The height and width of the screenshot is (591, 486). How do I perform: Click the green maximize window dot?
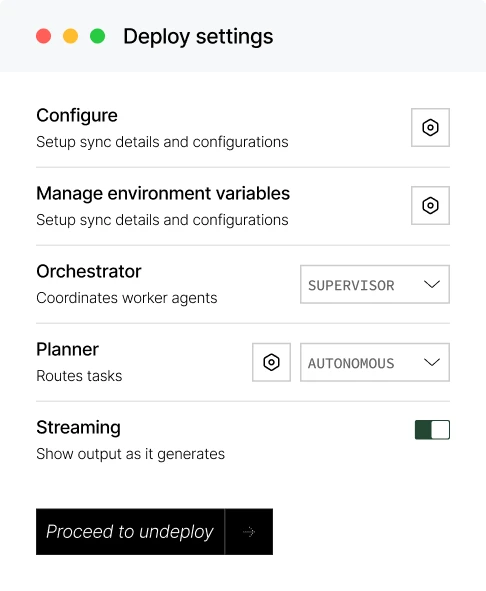pyautogui.click(x=98, y=36)
